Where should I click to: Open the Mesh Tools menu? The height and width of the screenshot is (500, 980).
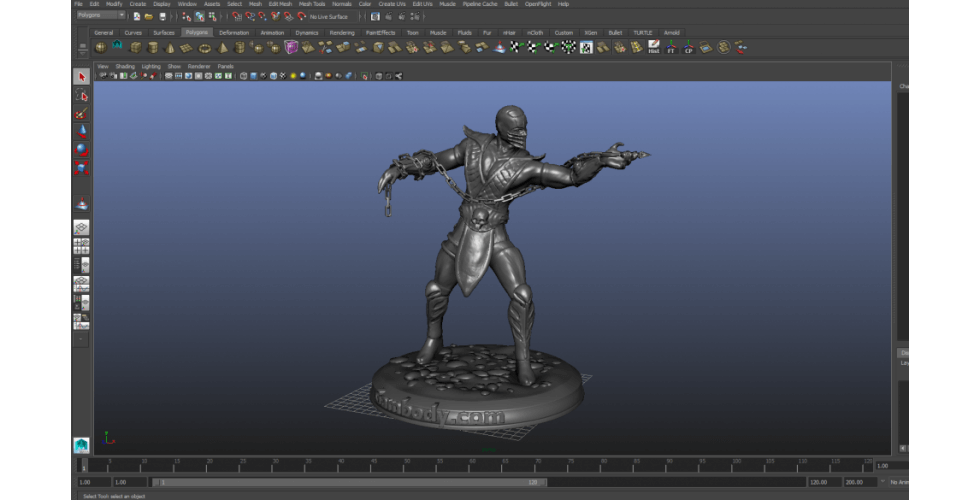click(312, 4)
